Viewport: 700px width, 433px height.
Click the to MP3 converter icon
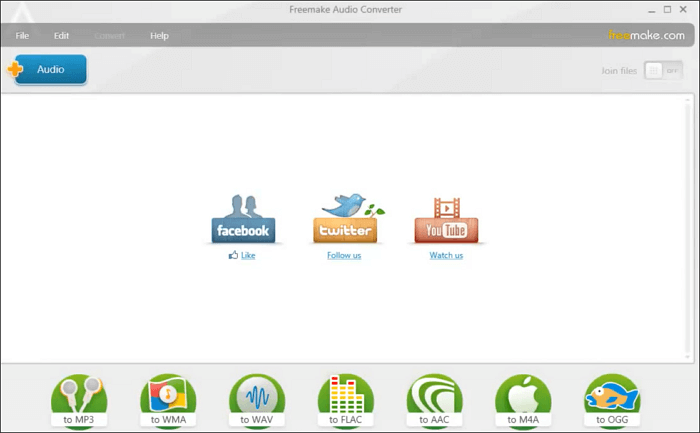(x=80, y=402)
